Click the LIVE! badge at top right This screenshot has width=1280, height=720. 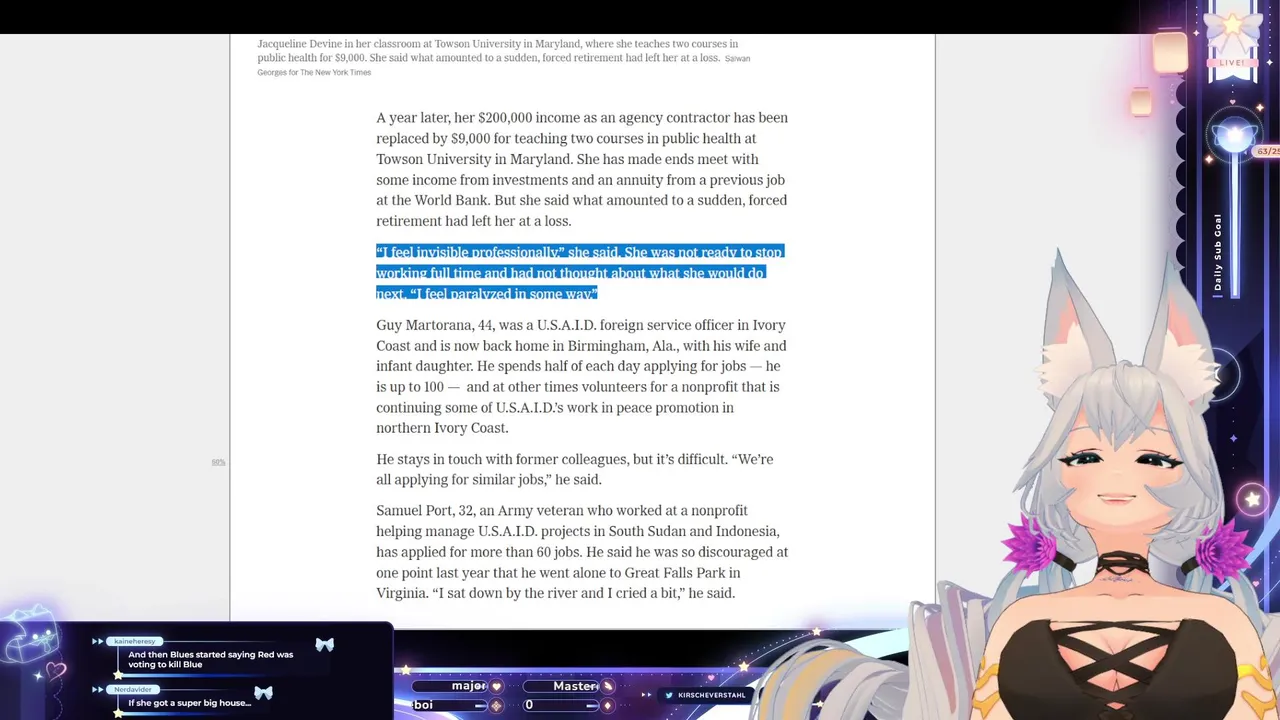1232,63
